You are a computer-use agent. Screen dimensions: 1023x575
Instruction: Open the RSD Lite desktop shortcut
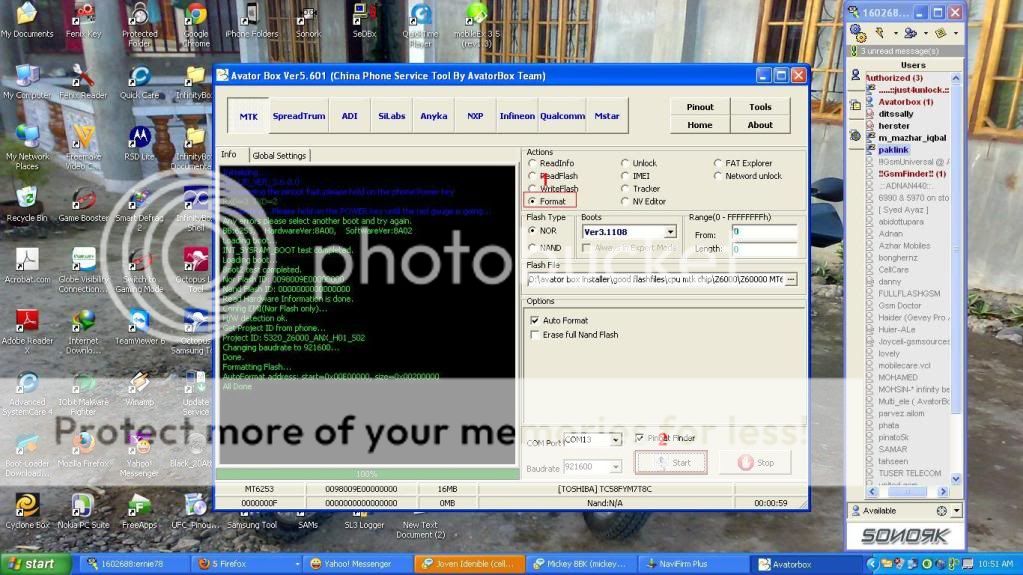click(x=139, y=138)
